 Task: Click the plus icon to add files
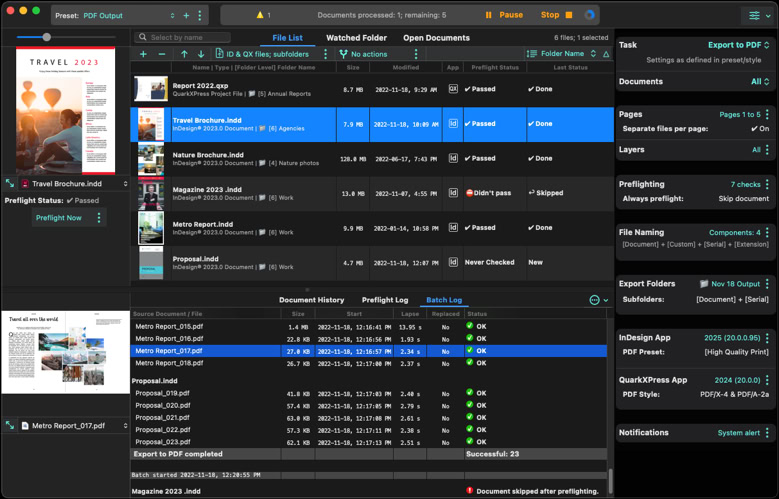pyautogui.click(x=143, y=54)
